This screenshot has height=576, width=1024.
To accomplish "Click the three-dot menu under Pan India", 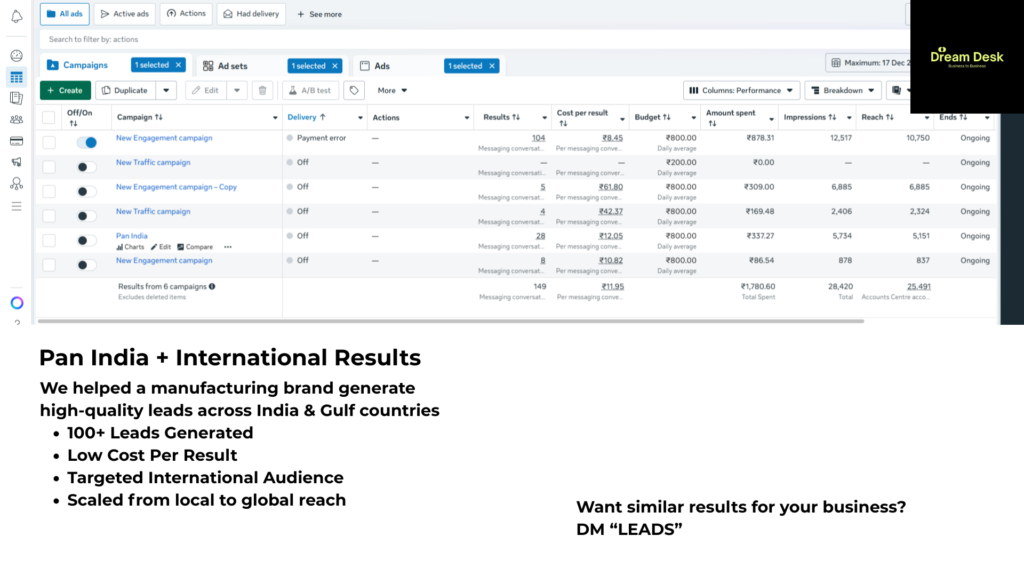I will click(x=227, y=247).
